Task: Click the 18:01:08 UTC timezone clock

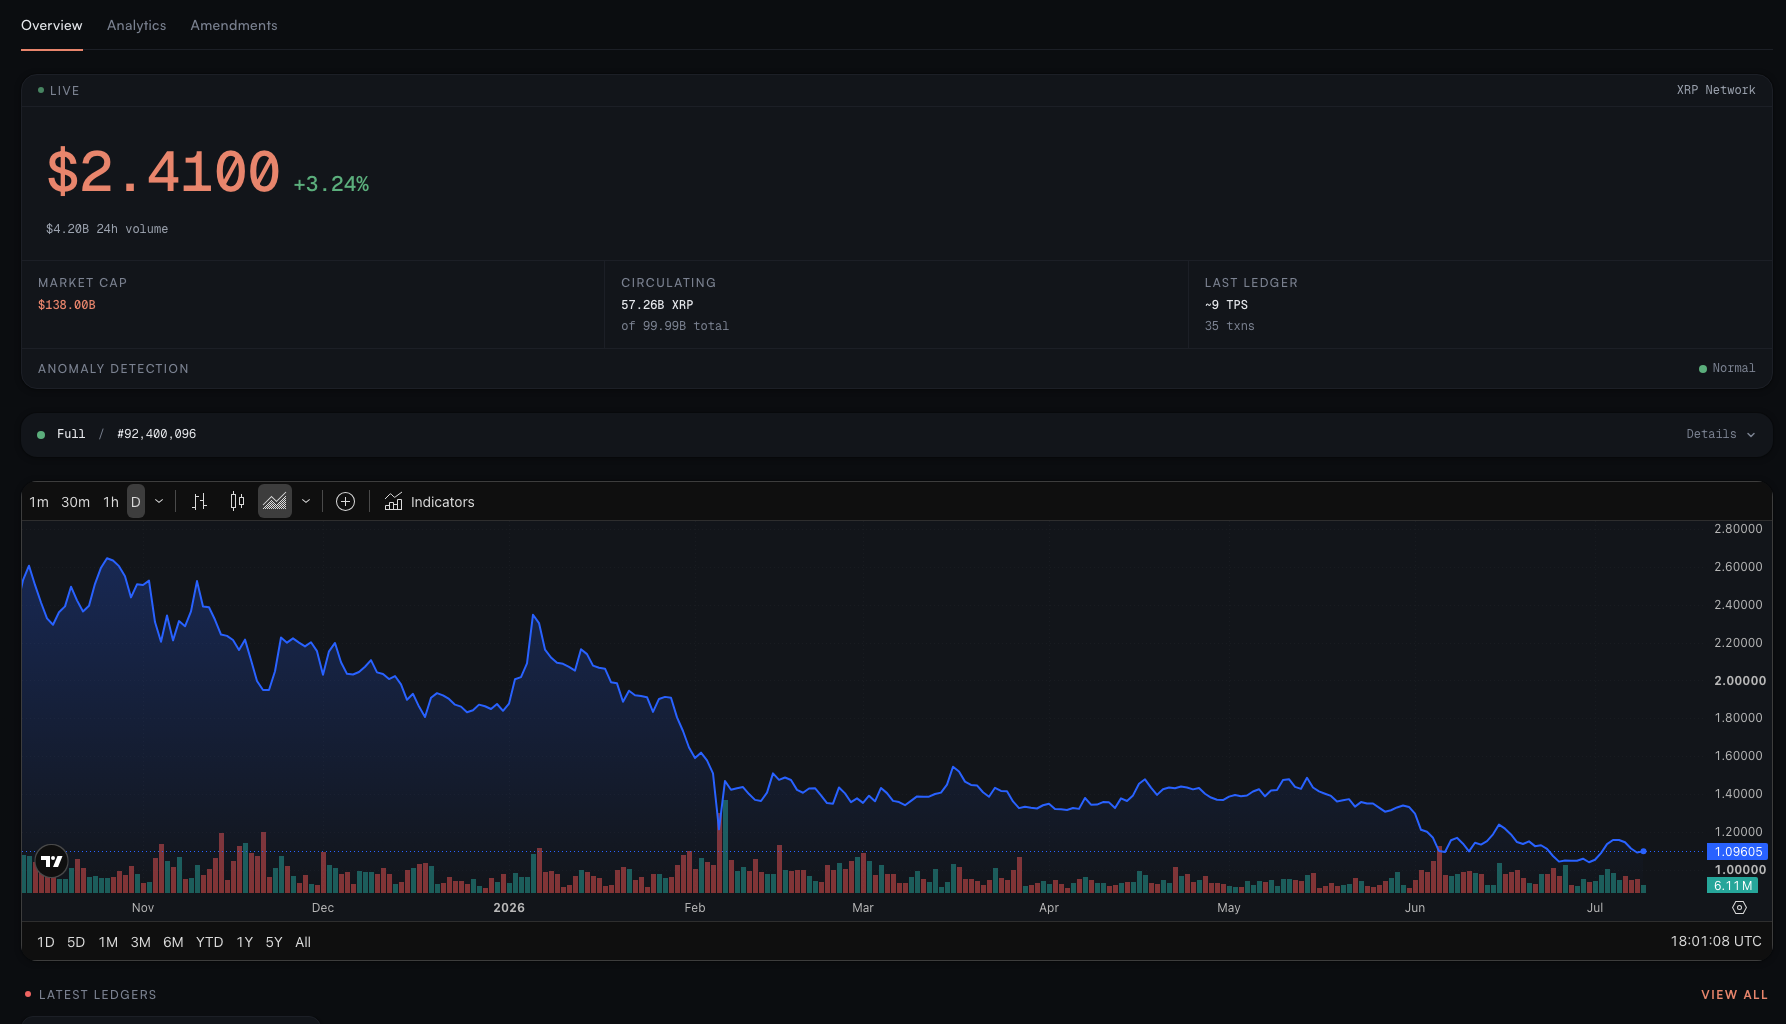Action: click(1716, 941)
